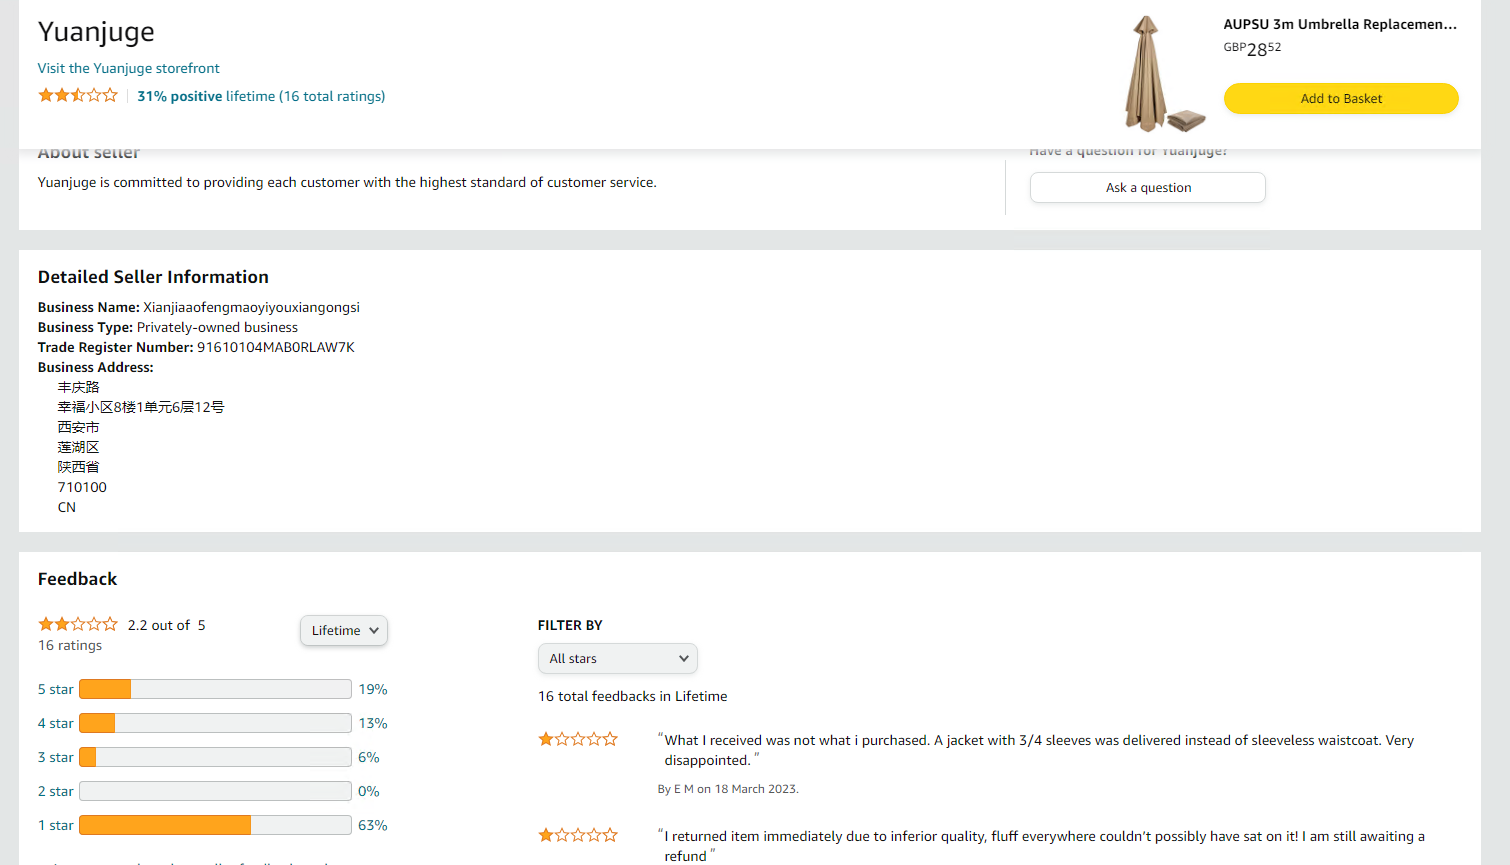Click the GBP 28.52 price
This screenshot has height=865, width=1510.
1252,48
